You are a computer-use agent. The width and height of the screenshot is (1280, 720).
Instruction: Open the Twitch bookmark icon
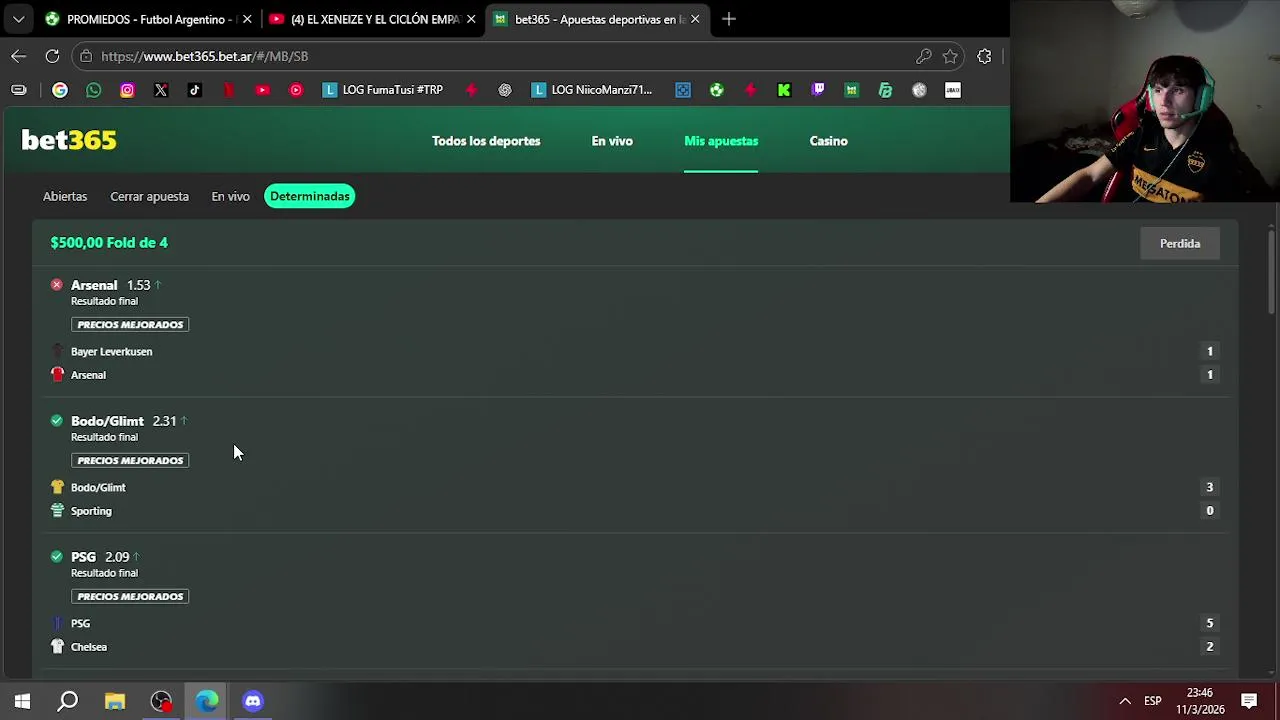[818, 90]
